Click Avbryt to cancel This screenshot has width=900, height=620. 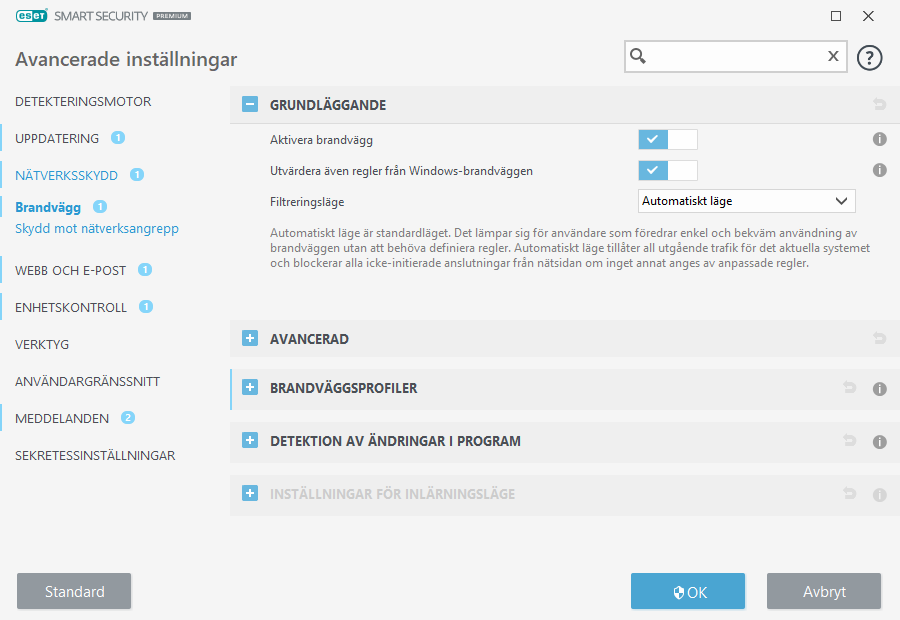[824, 591]
